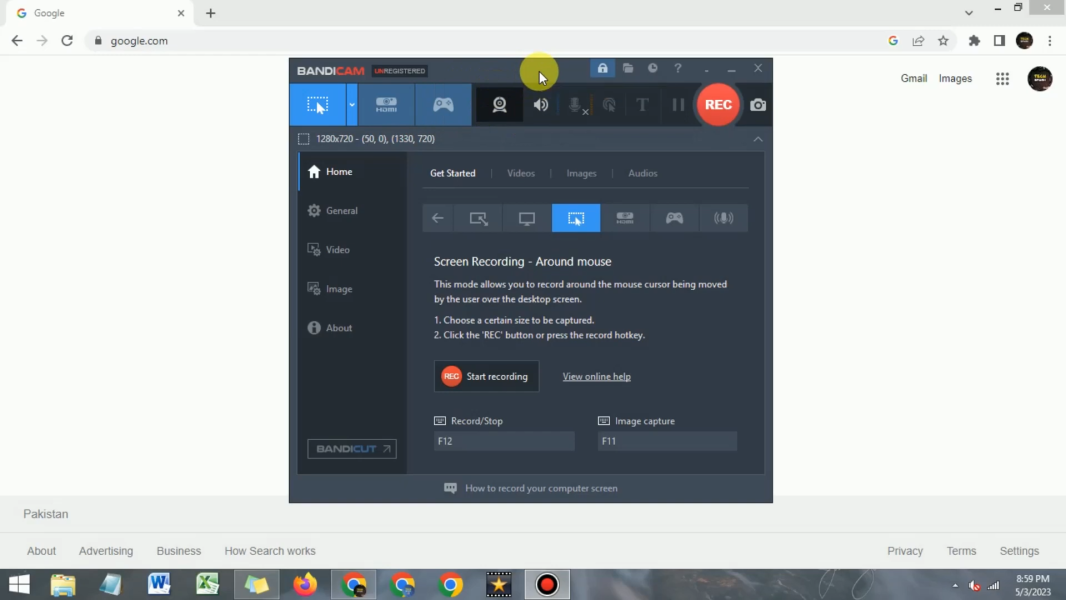Click the lock icon in Bandicam title bar
Viewport: 1066px width, 600px height.
pos(602,68)
